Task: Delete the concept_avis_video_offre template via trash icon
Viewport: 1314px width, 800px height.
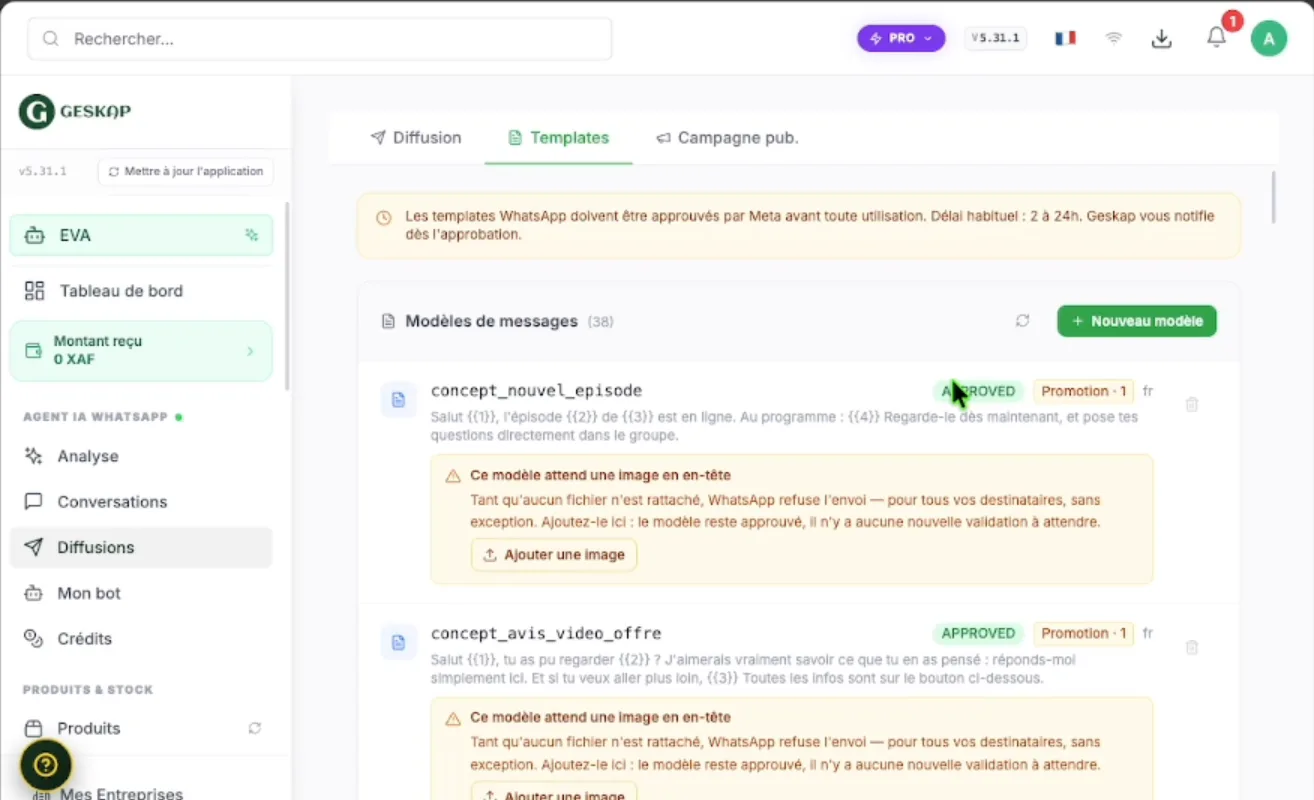Action: click(x=1192, y=647)
